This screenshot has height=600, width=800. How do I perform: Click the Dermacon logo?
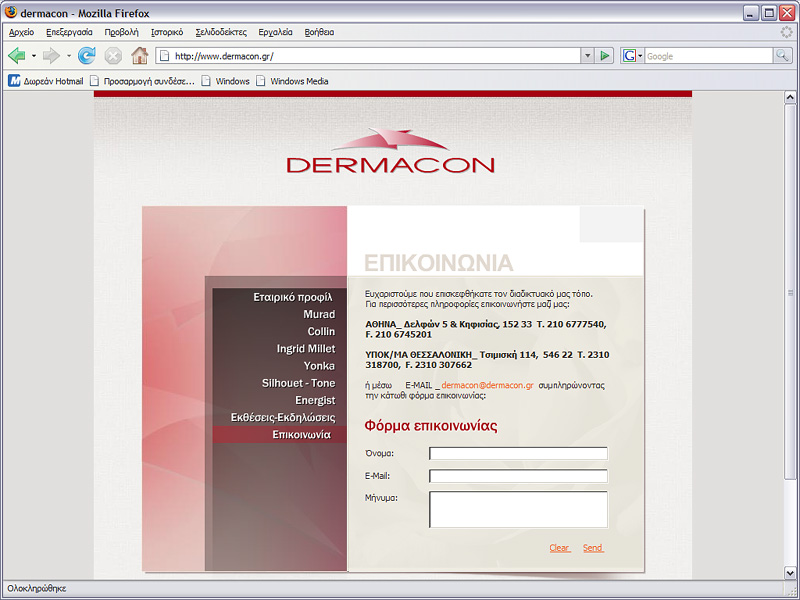[x=391, y=151]
